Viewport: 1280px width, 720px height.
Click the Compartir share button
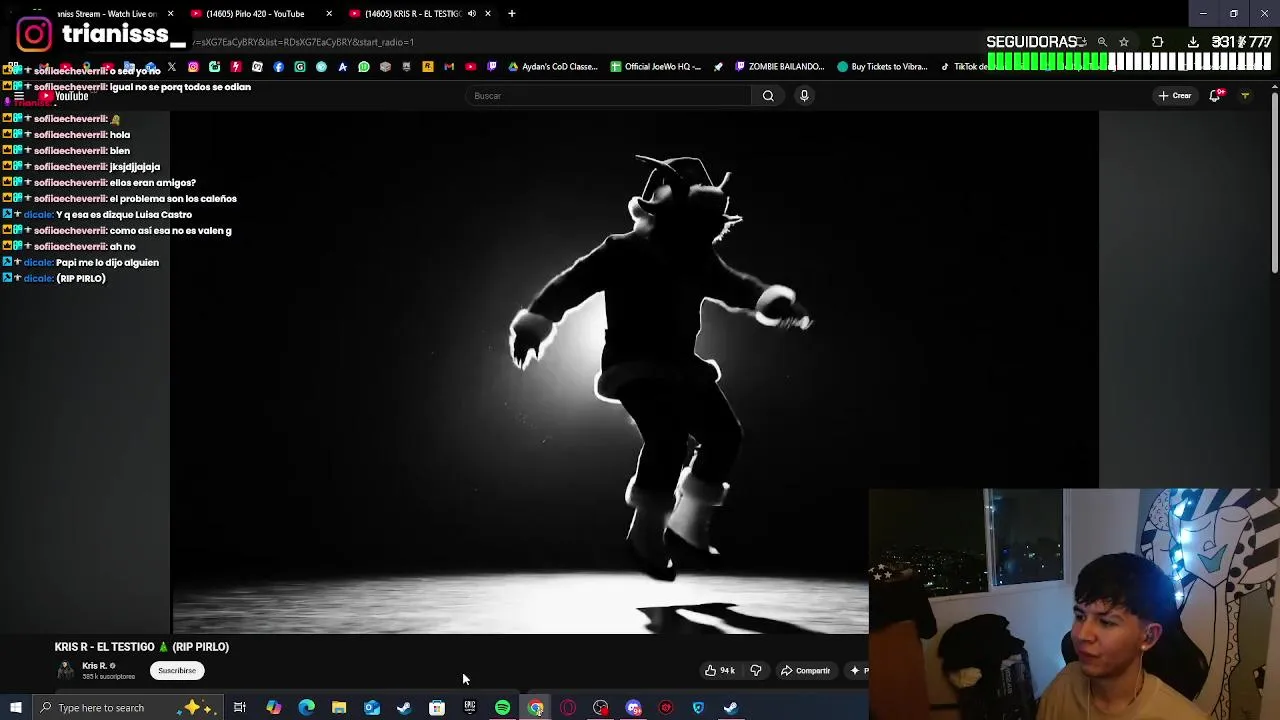805,671
